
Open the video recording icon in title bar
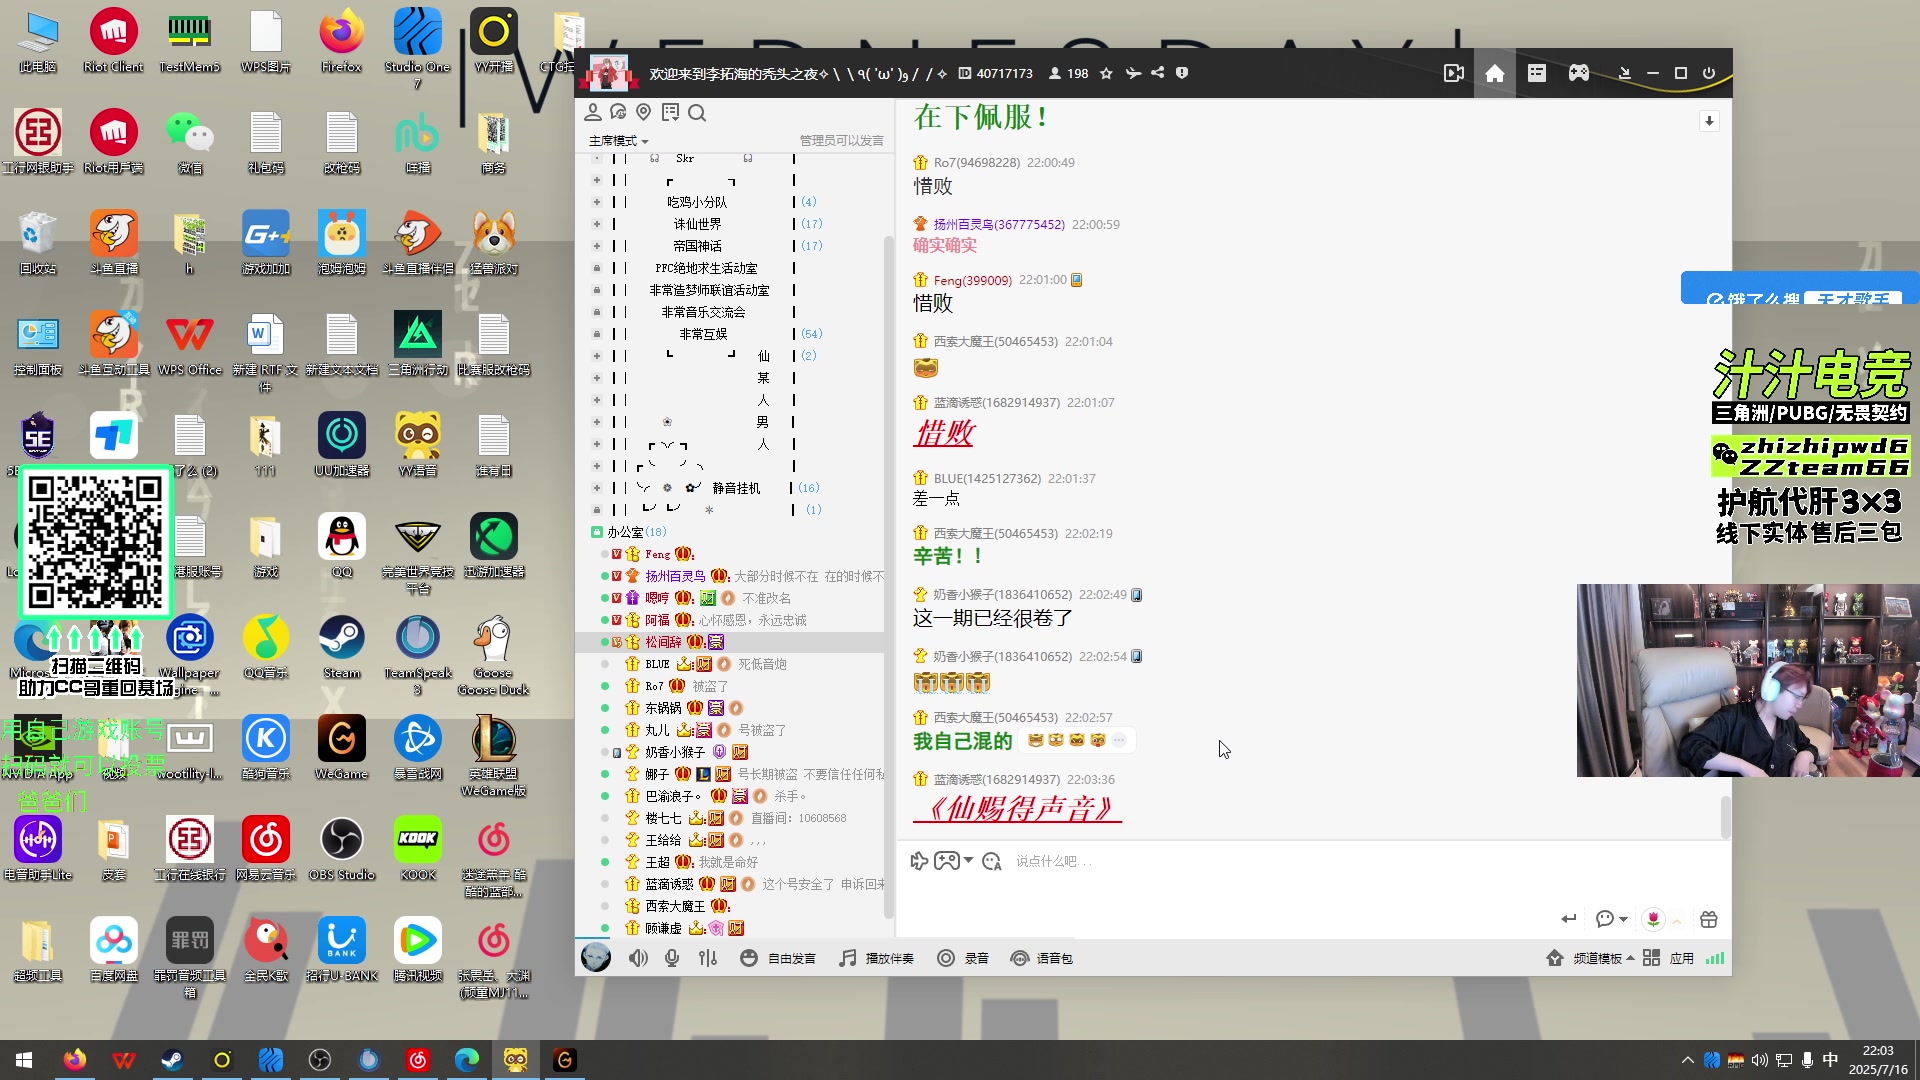[x=1454, y=73]
